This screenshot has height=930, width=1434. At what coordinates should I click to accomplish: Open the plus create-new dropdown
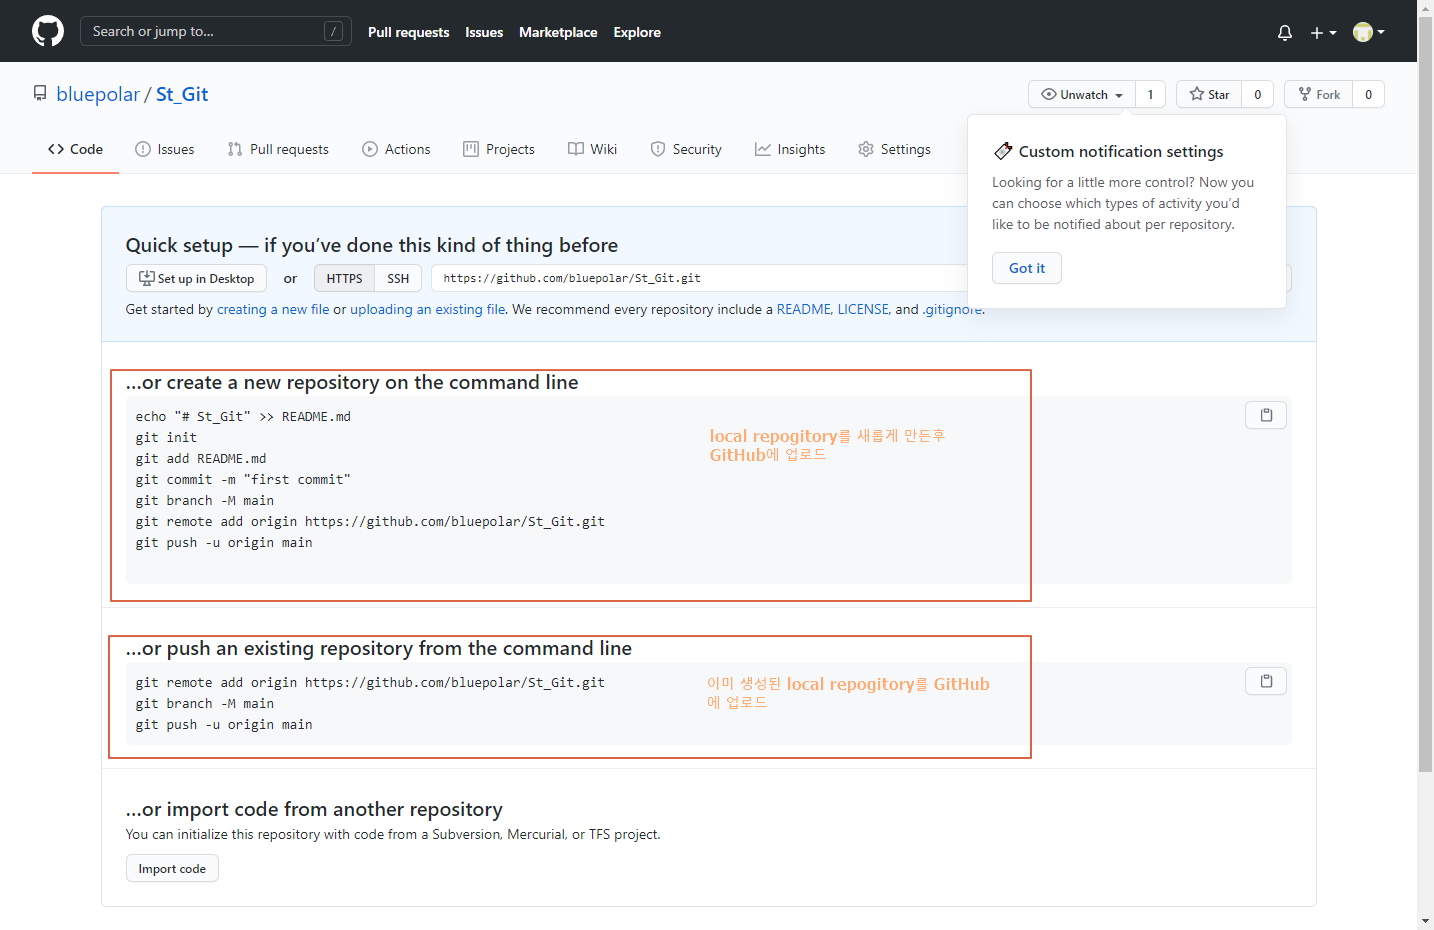point(1323,32)
